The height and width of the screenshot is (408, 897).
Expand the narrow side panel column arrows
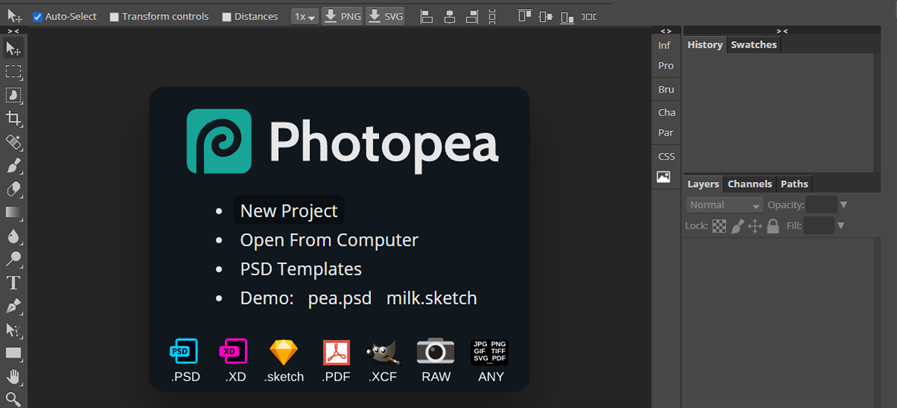(x=666, y=31)
